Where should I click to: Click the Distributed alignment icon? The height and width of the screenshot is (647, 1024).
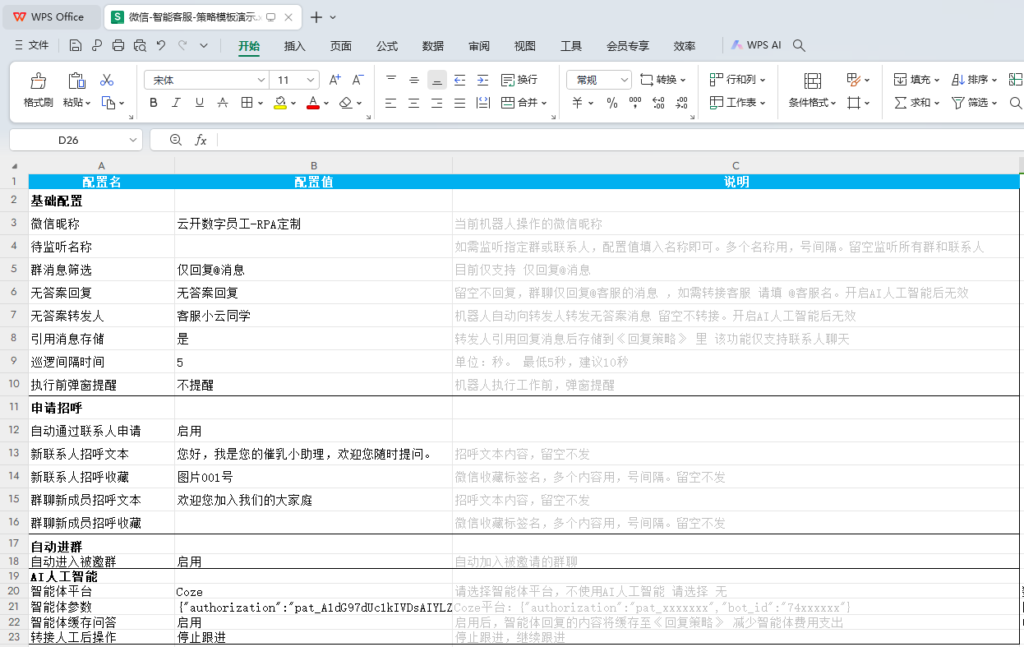click(x=483, y=103)
